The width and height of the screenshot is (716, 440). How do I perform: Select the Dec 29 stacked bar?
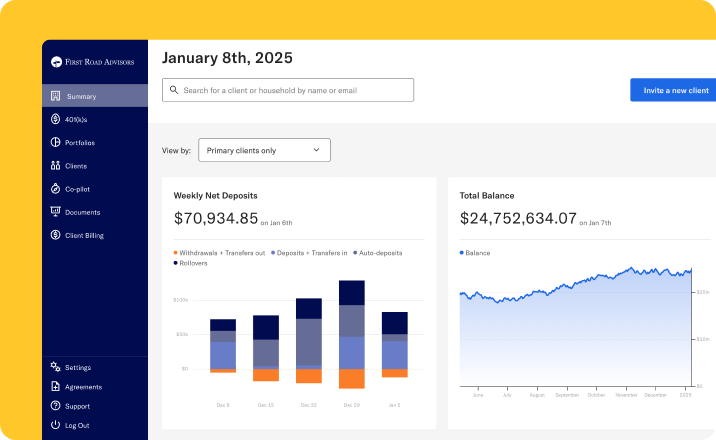(x=352, y=334)
